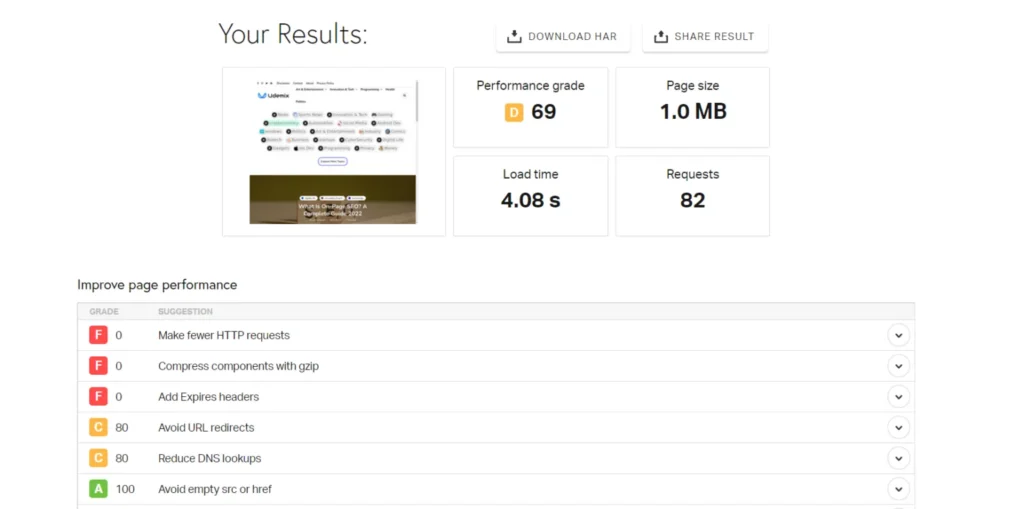
Task: Click the GRADE column header
Action: (104, 312)
